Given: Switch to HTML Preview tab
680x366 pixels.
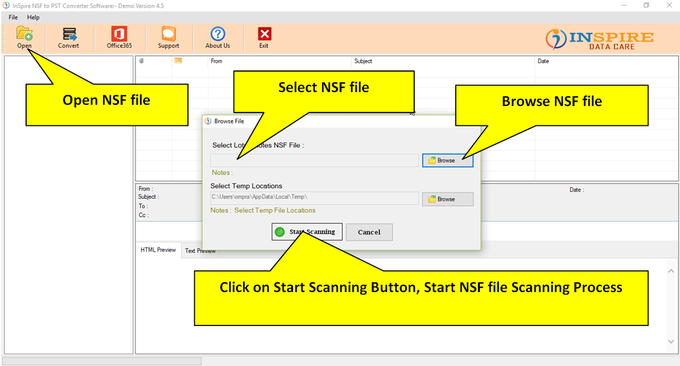Looking at the screenshot, I should 158,250.
